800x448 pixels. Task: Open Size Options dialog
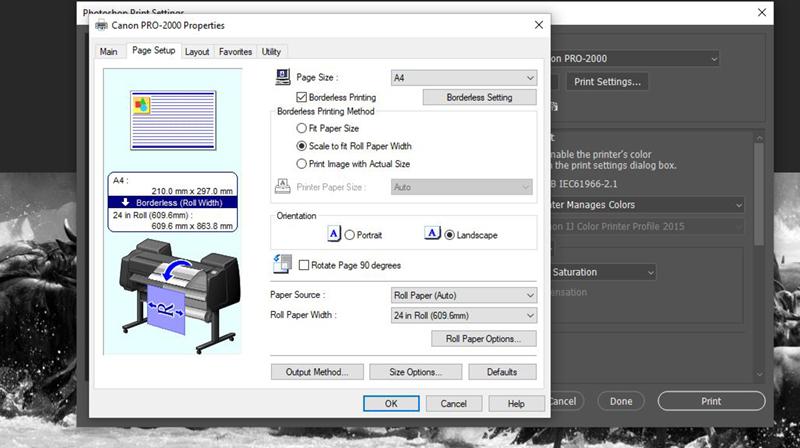click(x=416, y=372)
